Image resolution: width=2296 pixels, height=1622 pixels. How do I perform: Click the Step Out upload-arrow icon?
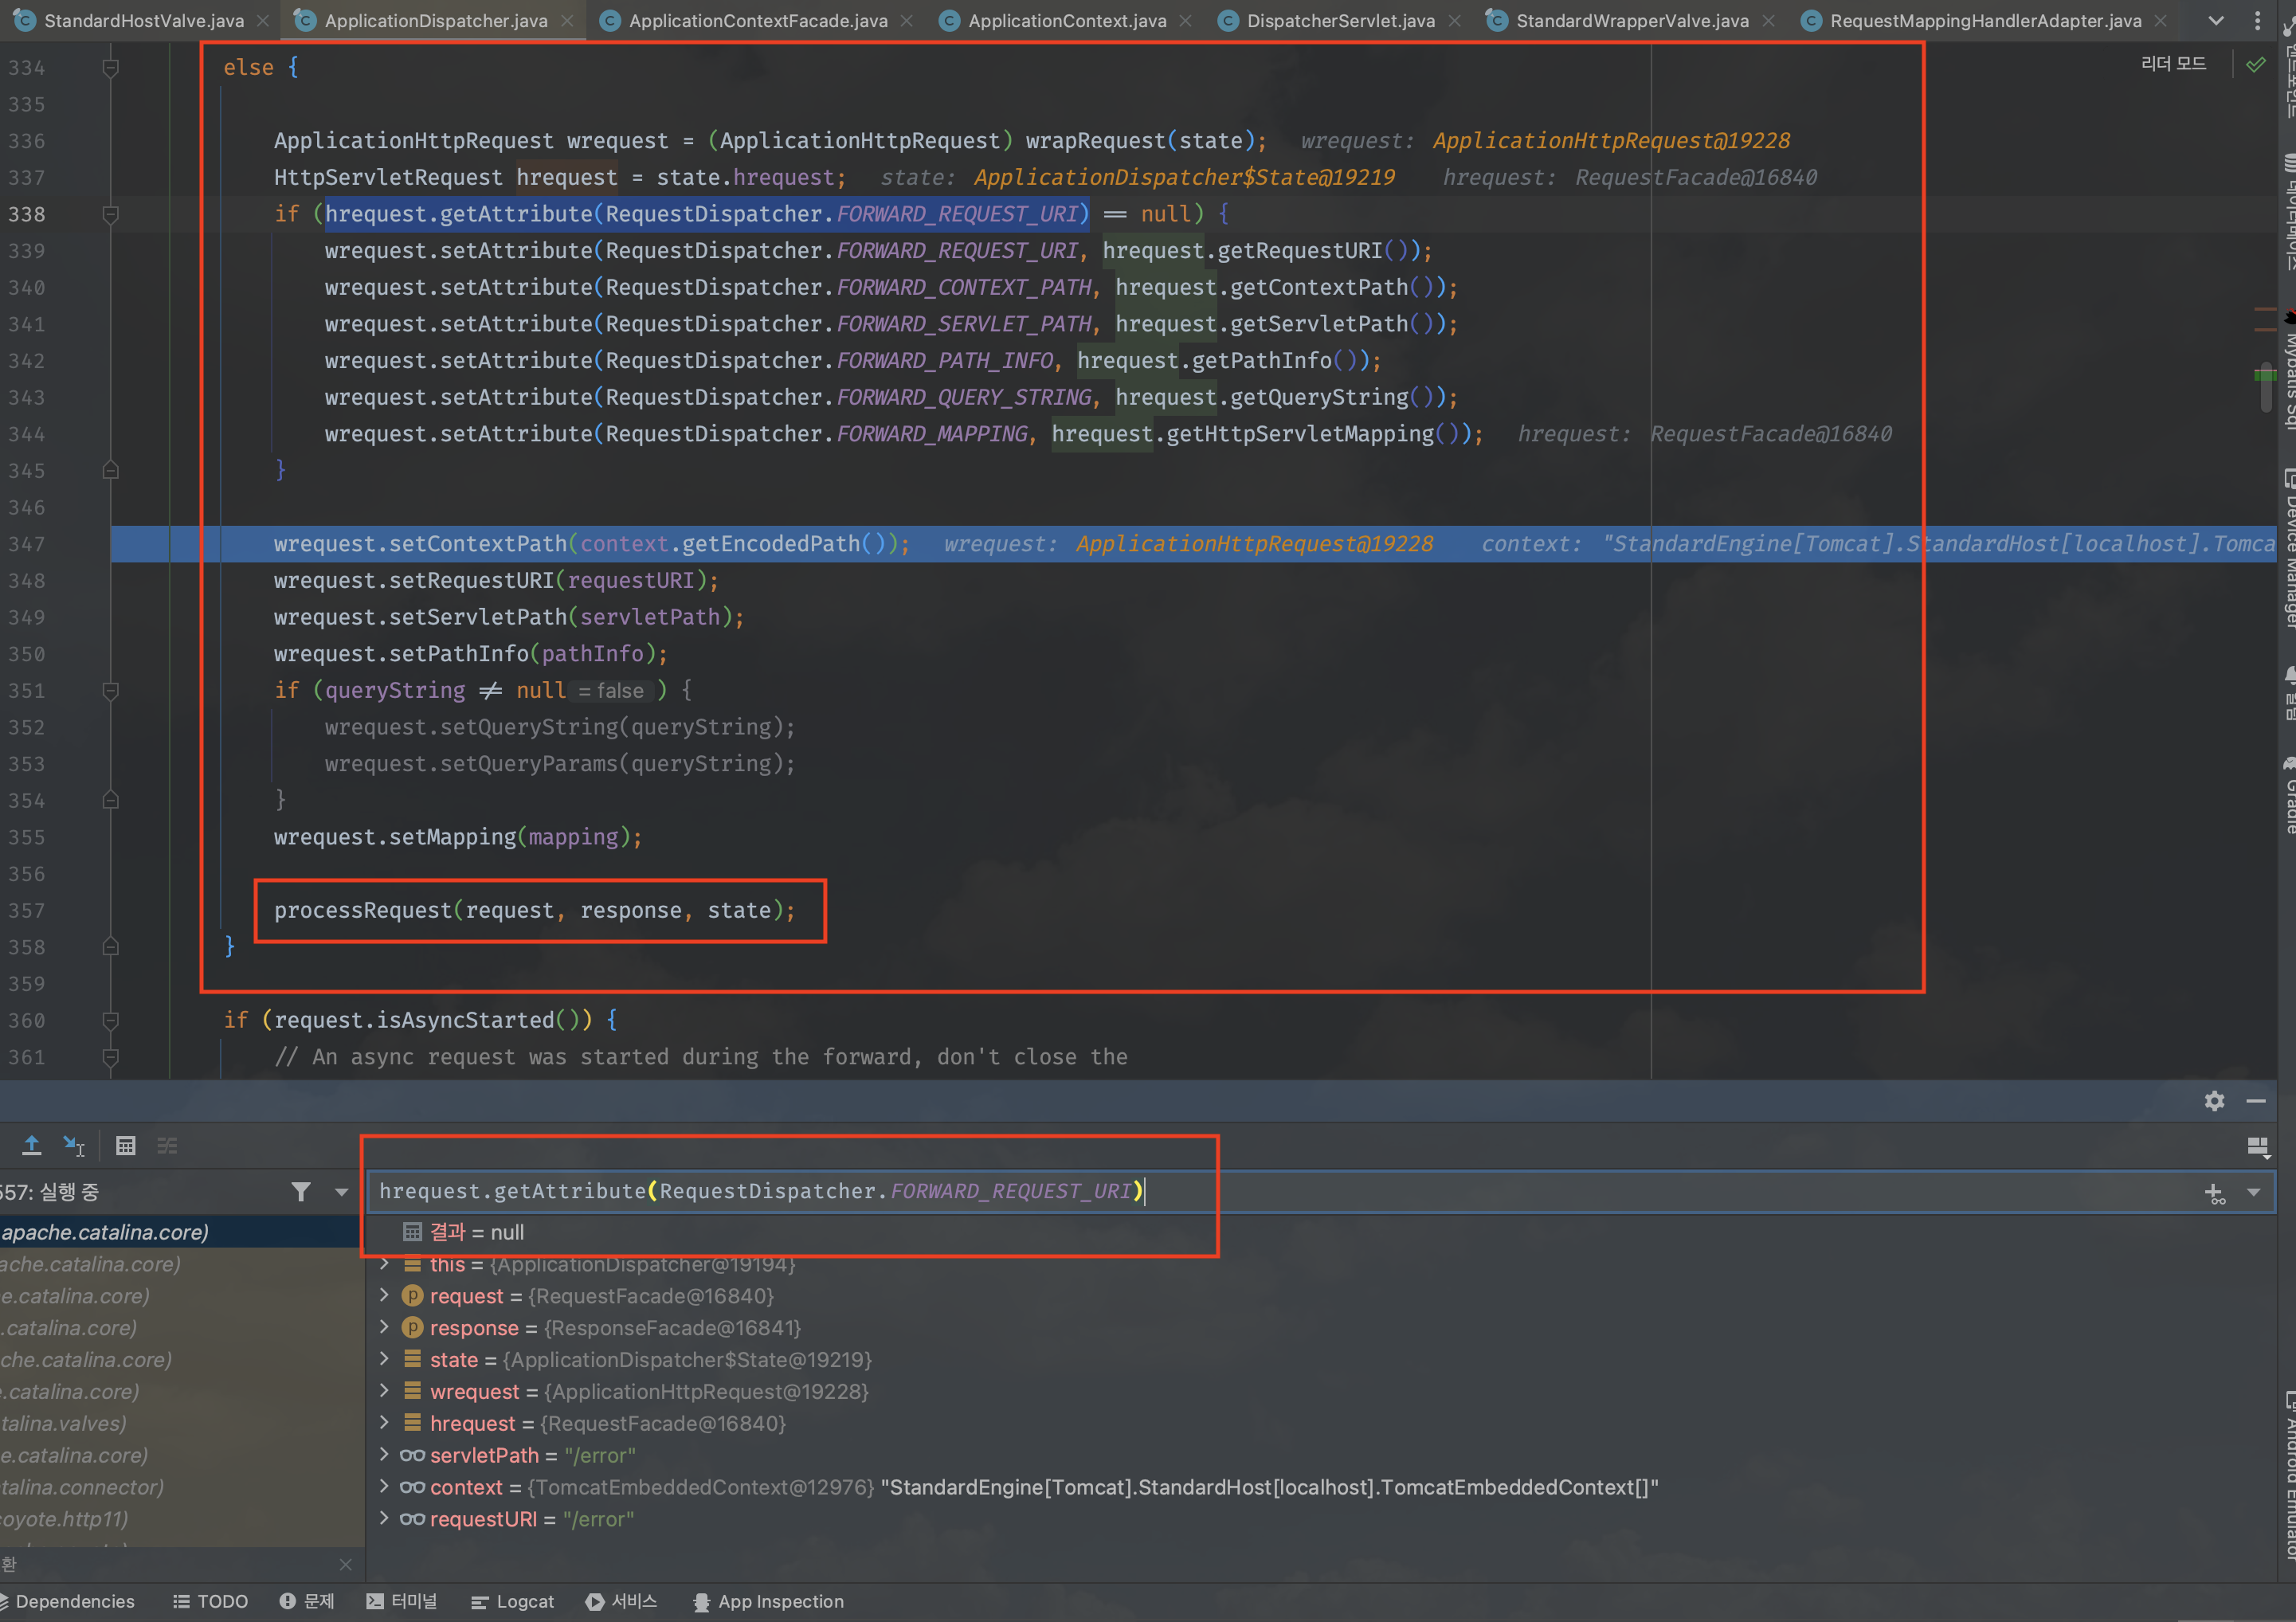pyautogui.click(x=32, y=1146)
